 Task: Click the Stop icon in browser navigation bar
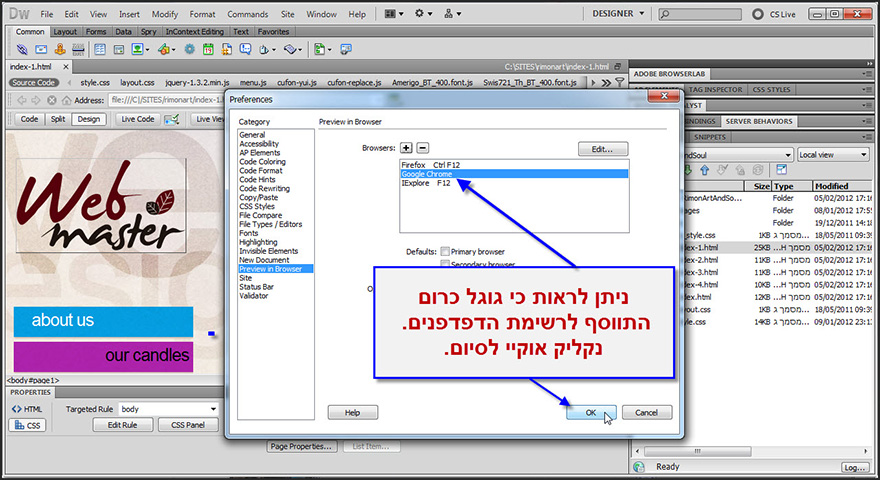point(52,100)
